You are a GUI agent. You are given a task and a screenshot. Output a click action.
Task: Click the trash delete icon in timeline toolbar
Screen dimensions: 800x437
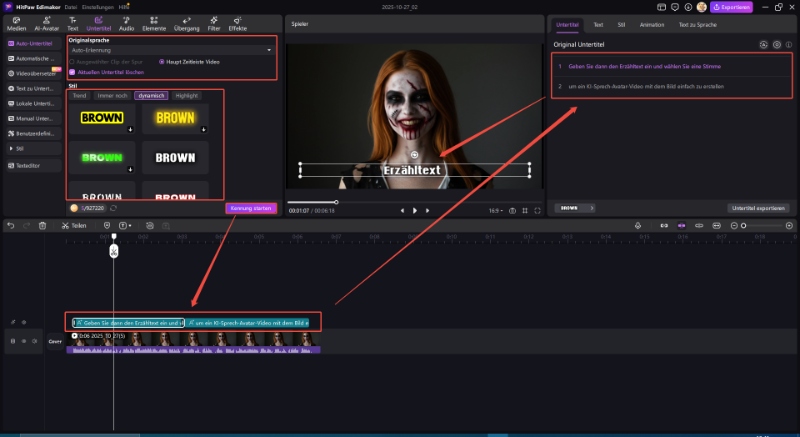(x=42, y=225)
